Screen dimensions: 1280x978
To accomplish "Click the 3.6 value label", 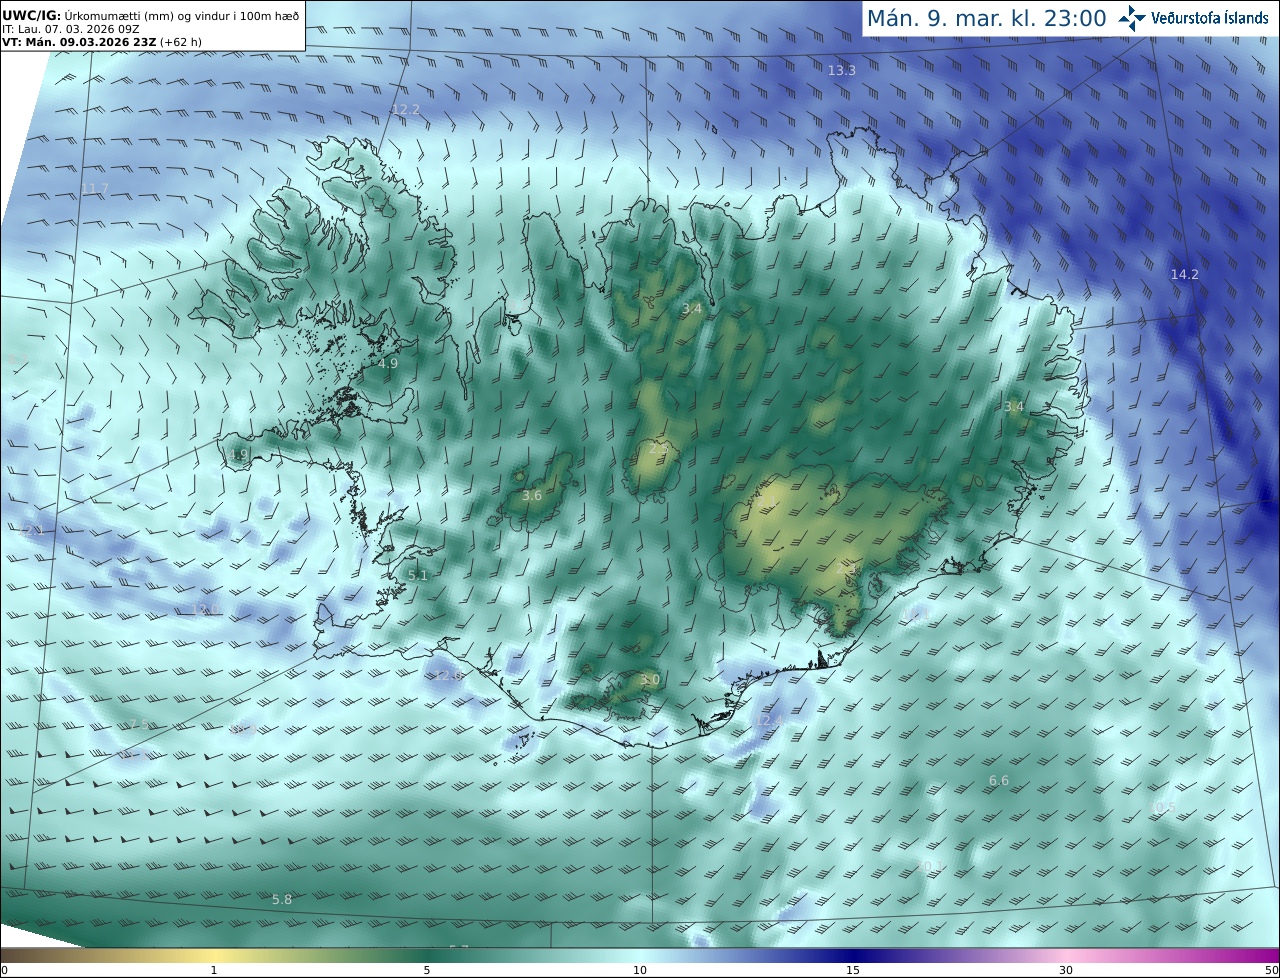I will pyautogui.click(x=532, y=496).
